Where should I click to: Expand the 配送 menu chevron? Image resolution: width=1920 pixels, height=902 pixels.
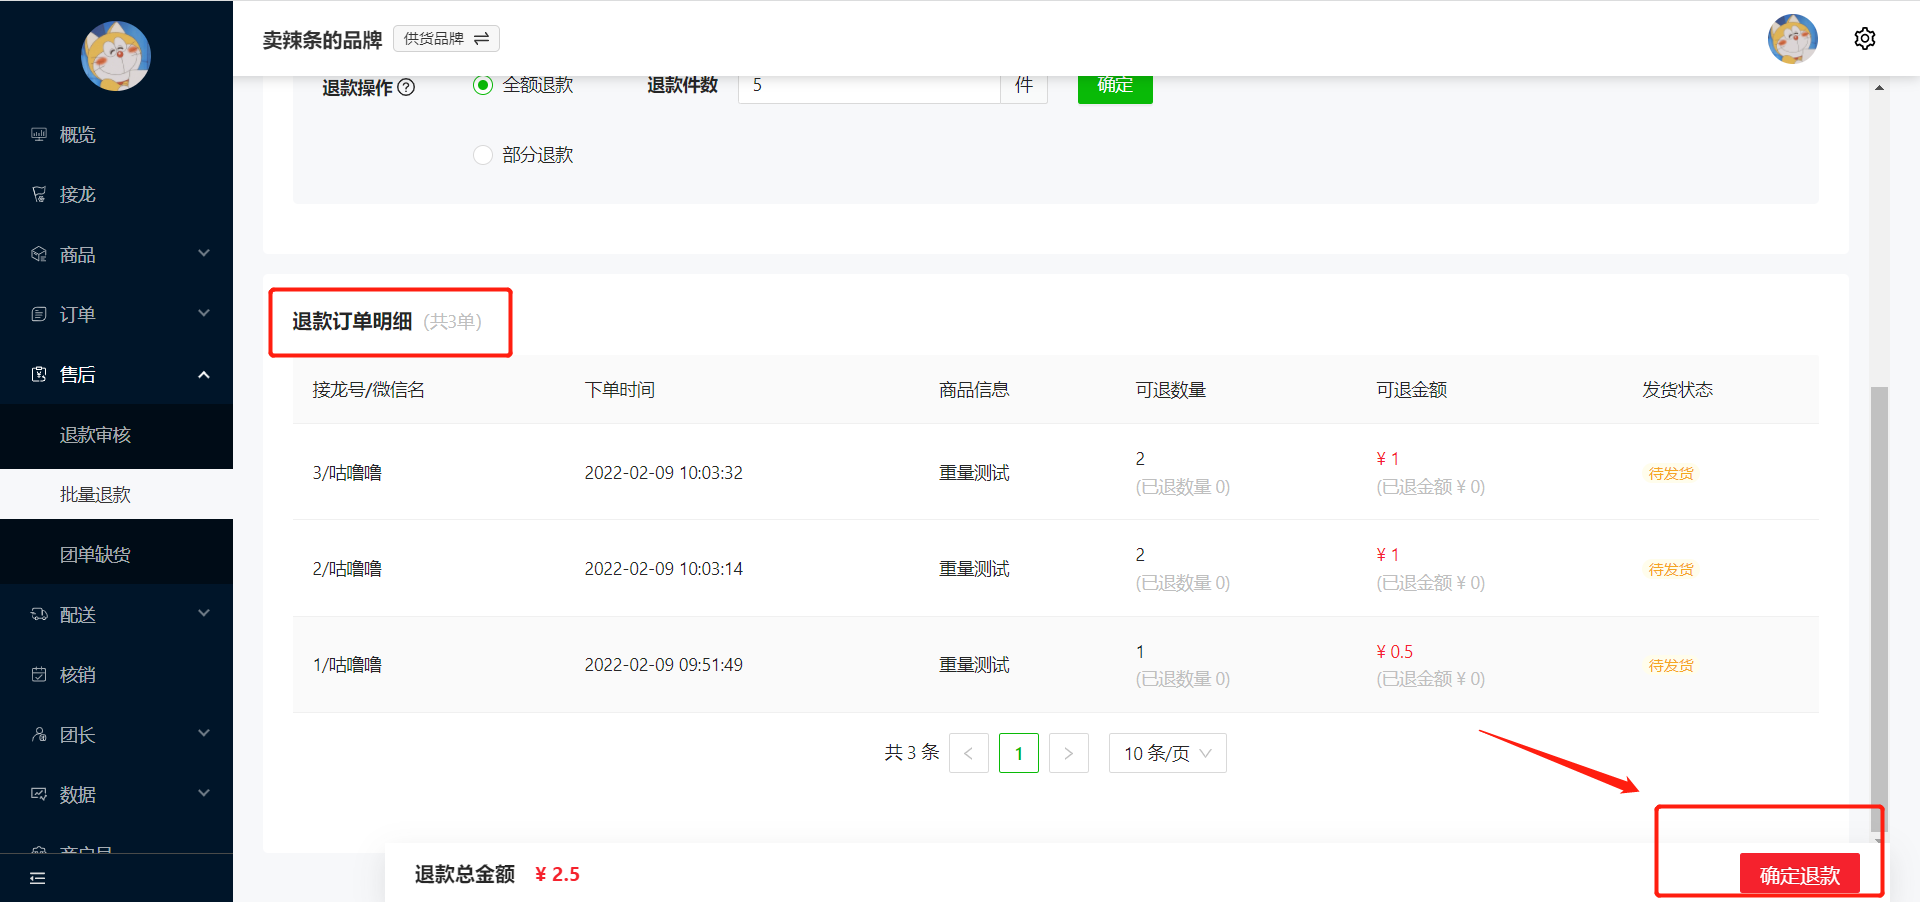click(204, 613)
